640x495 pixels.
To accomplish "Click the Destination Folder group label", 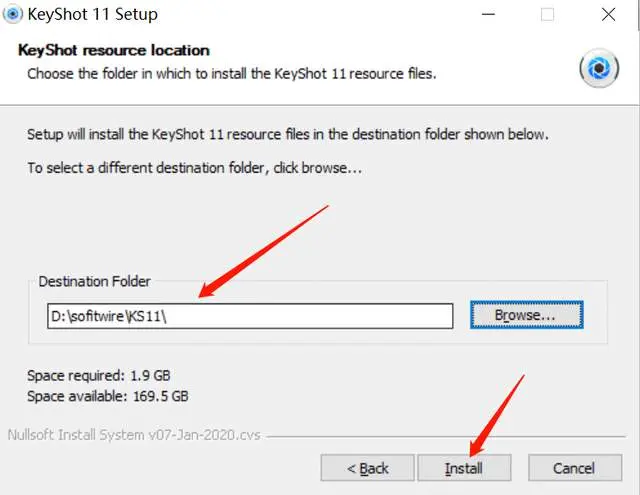I will point(94,281).
